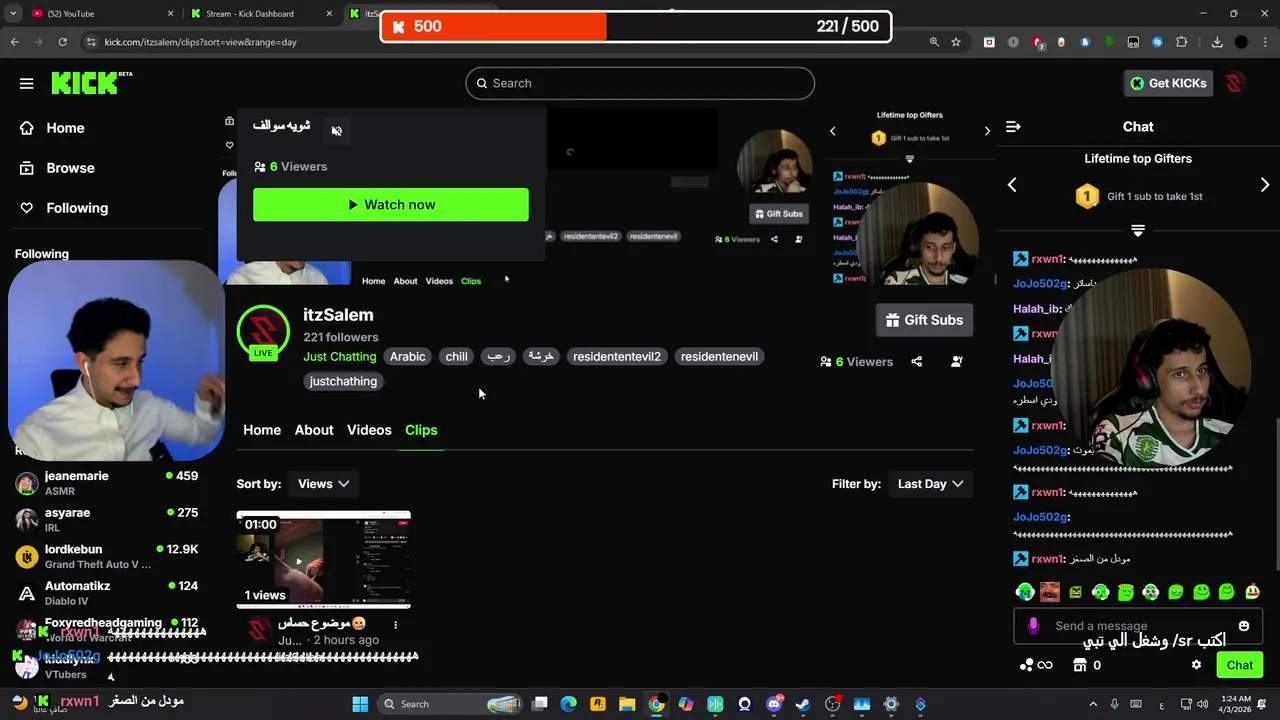Click the Windows taskbar Search box
This screenshot has height=720, width=1280.
(x=452, y=704)
